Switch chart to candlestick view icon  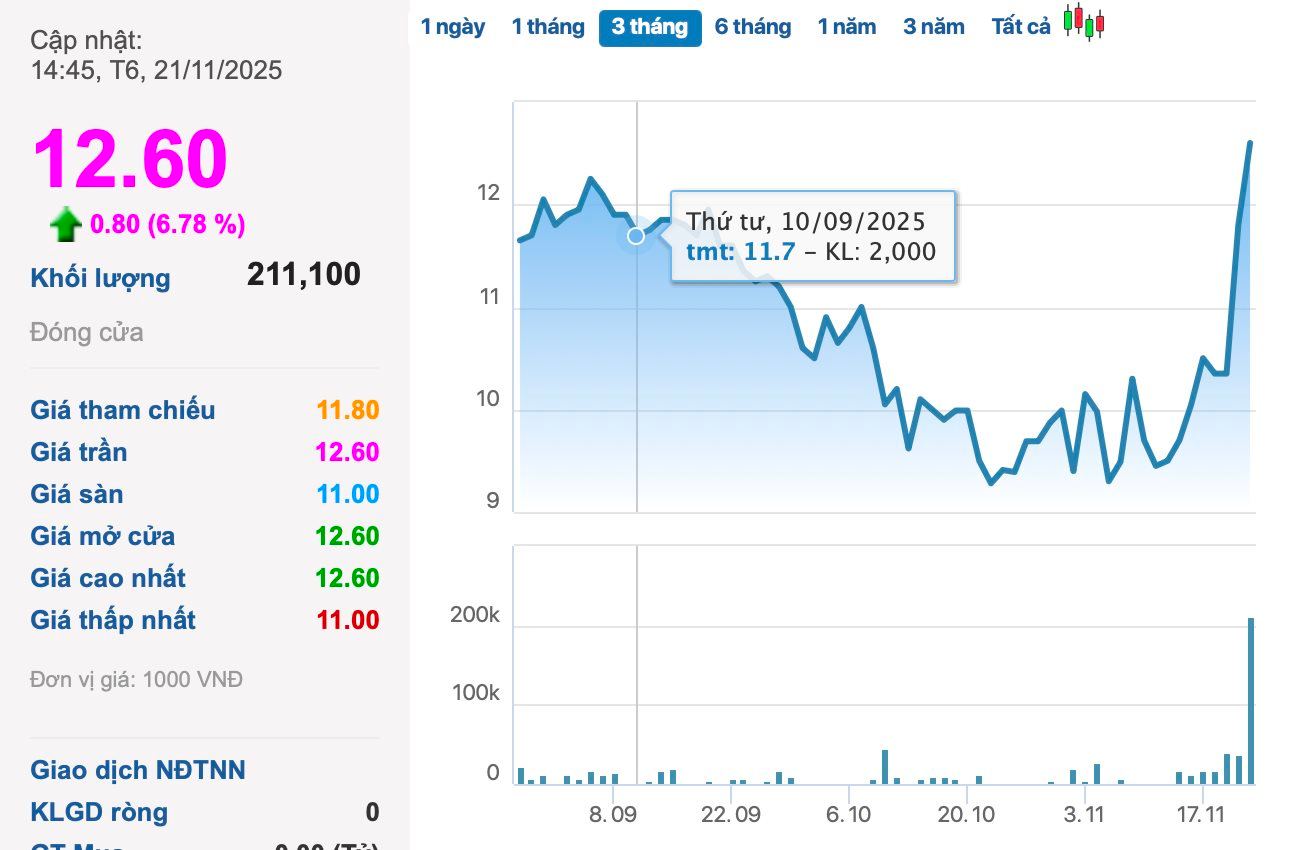1084,22
